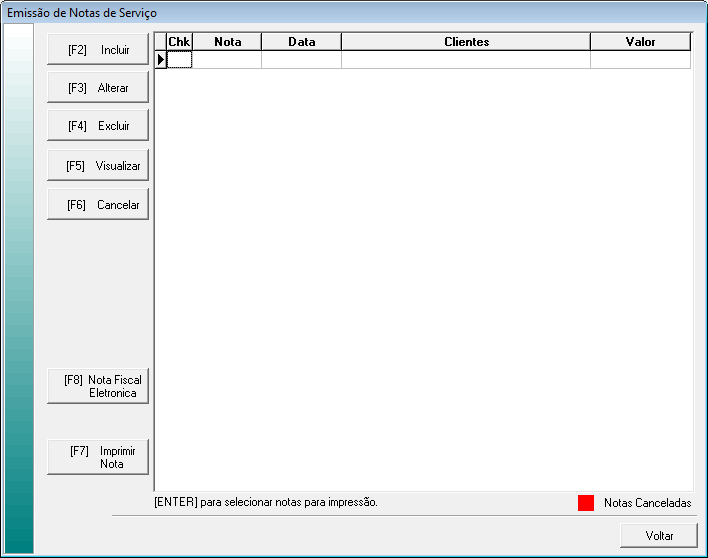The image size is (708, 558).
Task: Click the Valor column header
Action: pos(640,42)
